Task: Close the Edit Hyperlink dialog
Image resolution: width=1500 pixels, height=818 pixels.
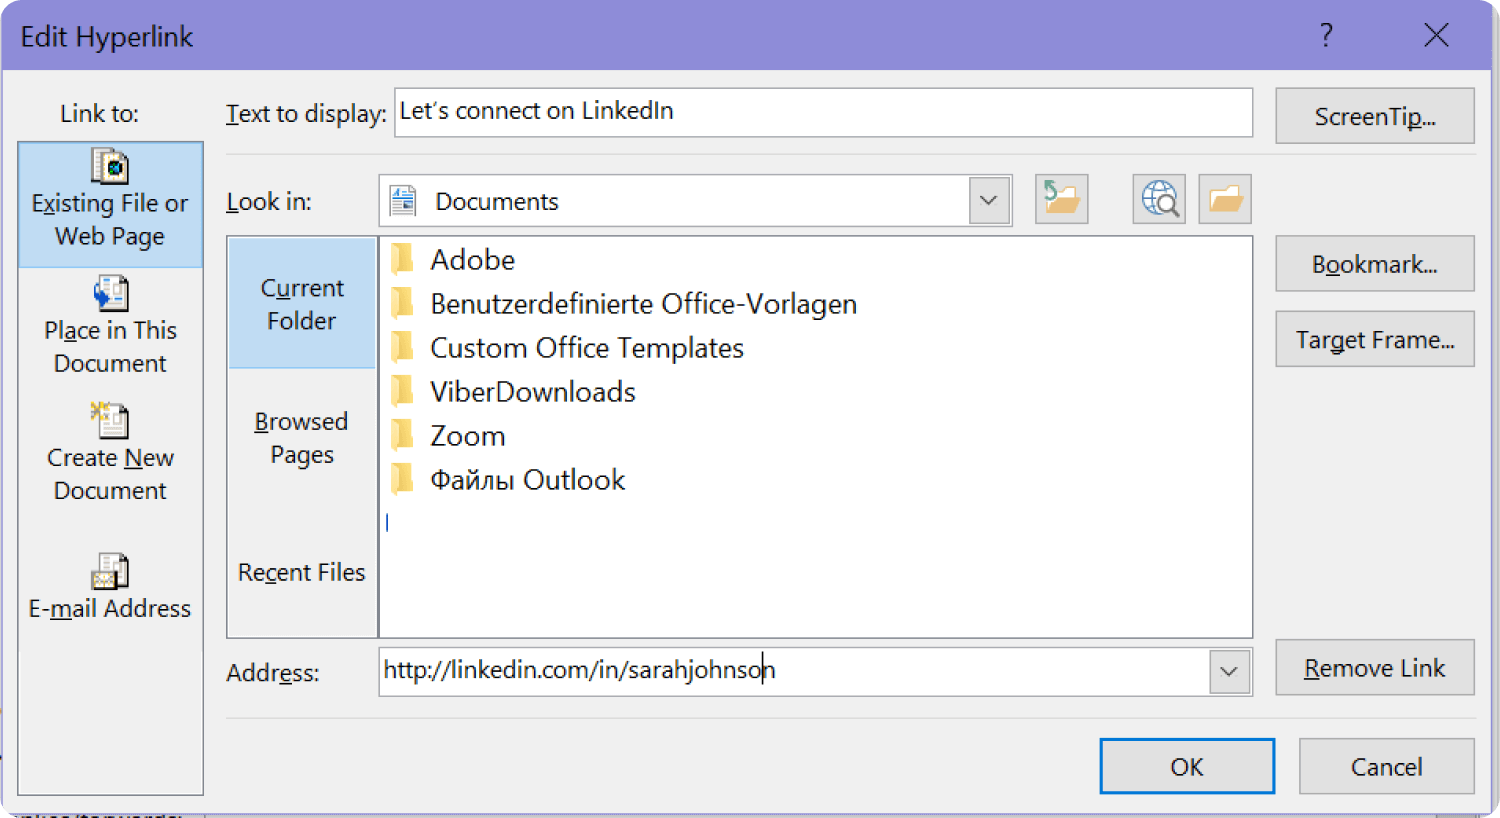Action: (1437, 36)
